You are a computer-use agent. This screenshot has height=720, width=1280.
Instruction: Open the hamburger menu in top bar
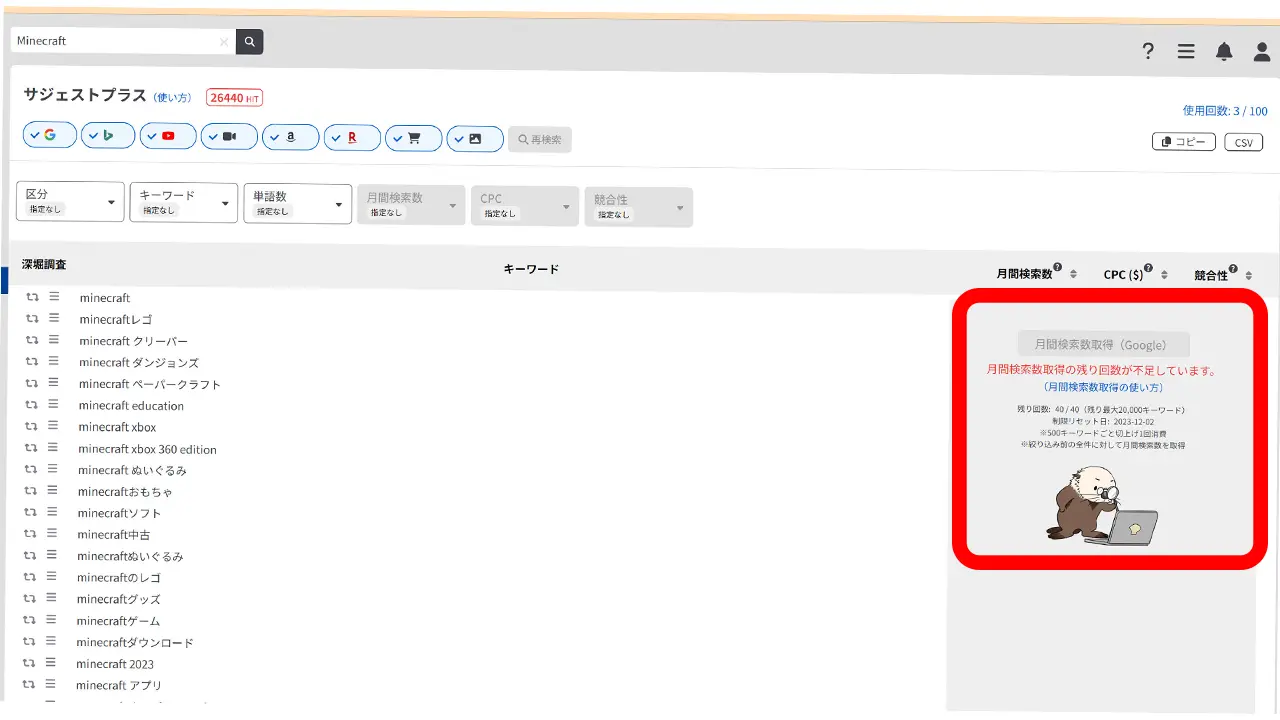pos(1186,51)
